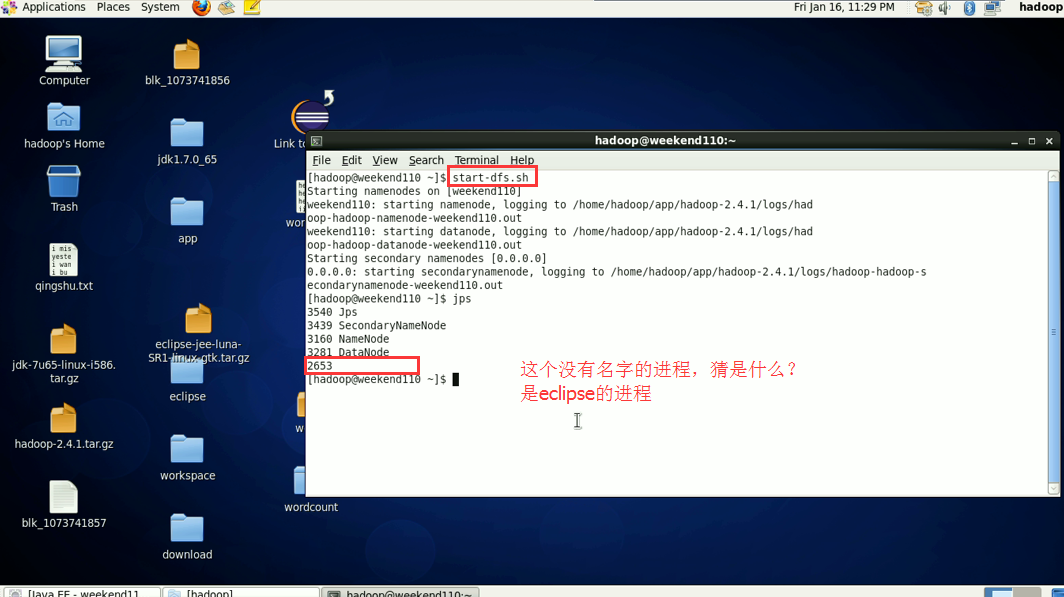Open the terminal Help menu
The width and height of the screenshot is (1064, 597).
click(522, 160)
